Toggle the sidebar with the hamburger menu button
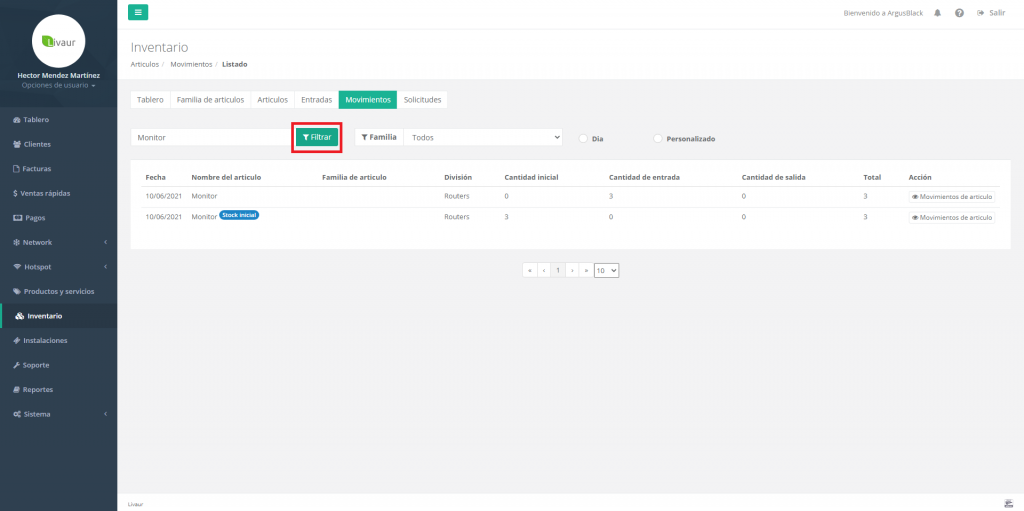 tap(138, 12)
